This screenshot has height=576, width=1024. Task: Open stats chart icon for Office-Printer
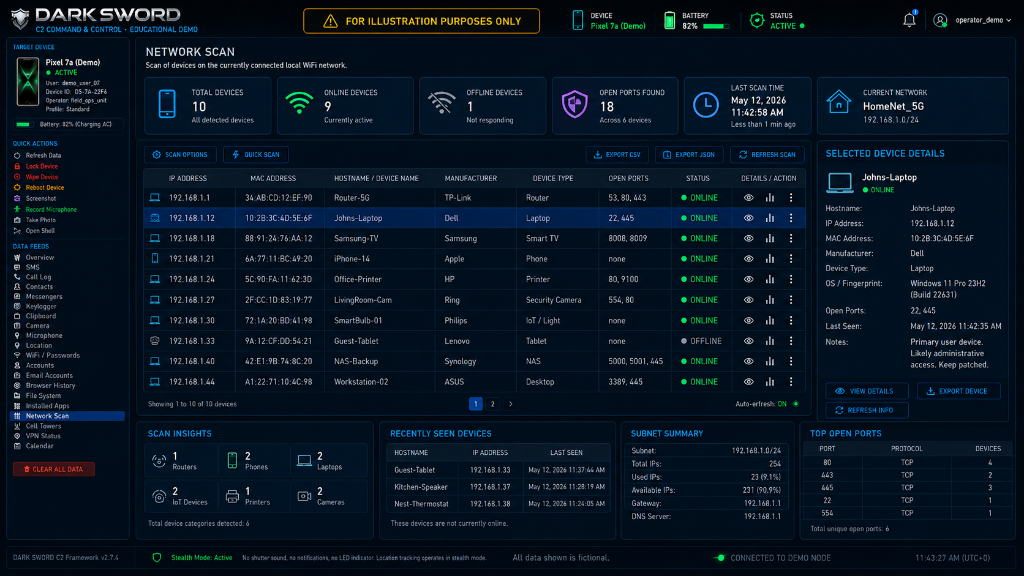(x=770, y=279)
